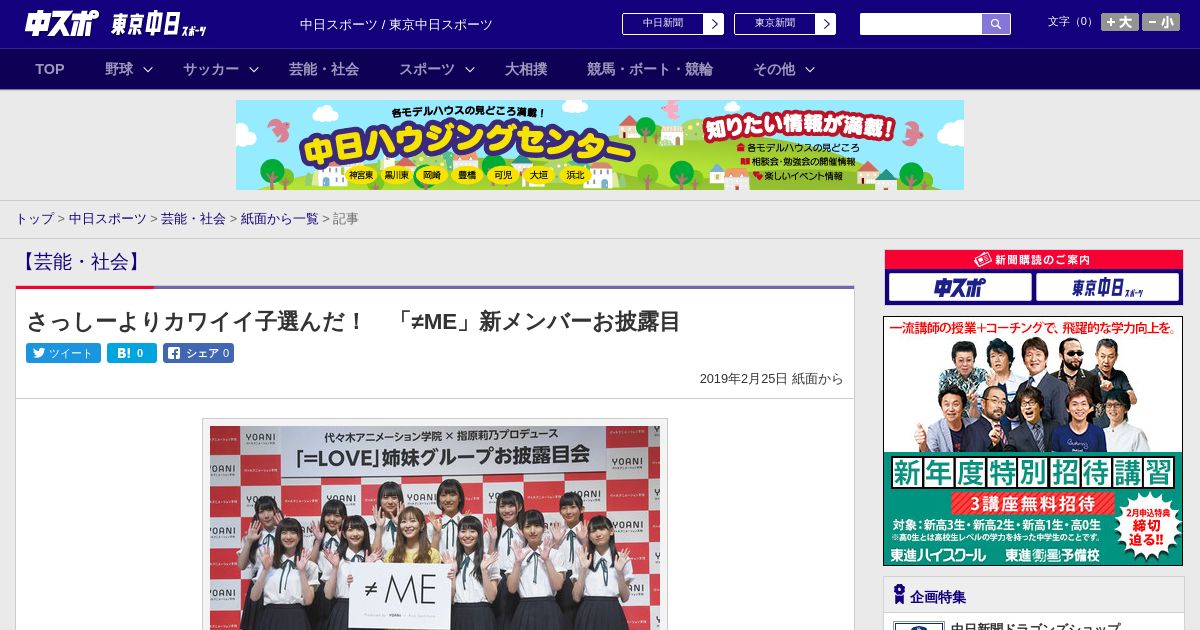Viewport: 1200px width, 630px height.
Task: Open 大相撲 navigation menu item
Action: 526,69
